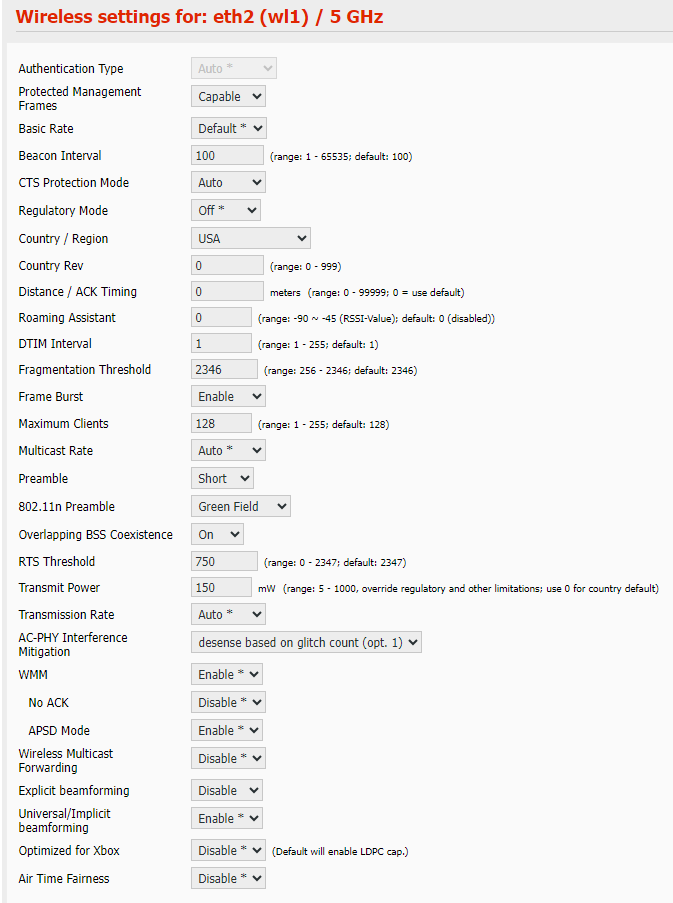Open the AC-PHY Interference Mitigation dropdown
Image resolution: width=673 pixels, height=903 pixels.
click(306, 643)
